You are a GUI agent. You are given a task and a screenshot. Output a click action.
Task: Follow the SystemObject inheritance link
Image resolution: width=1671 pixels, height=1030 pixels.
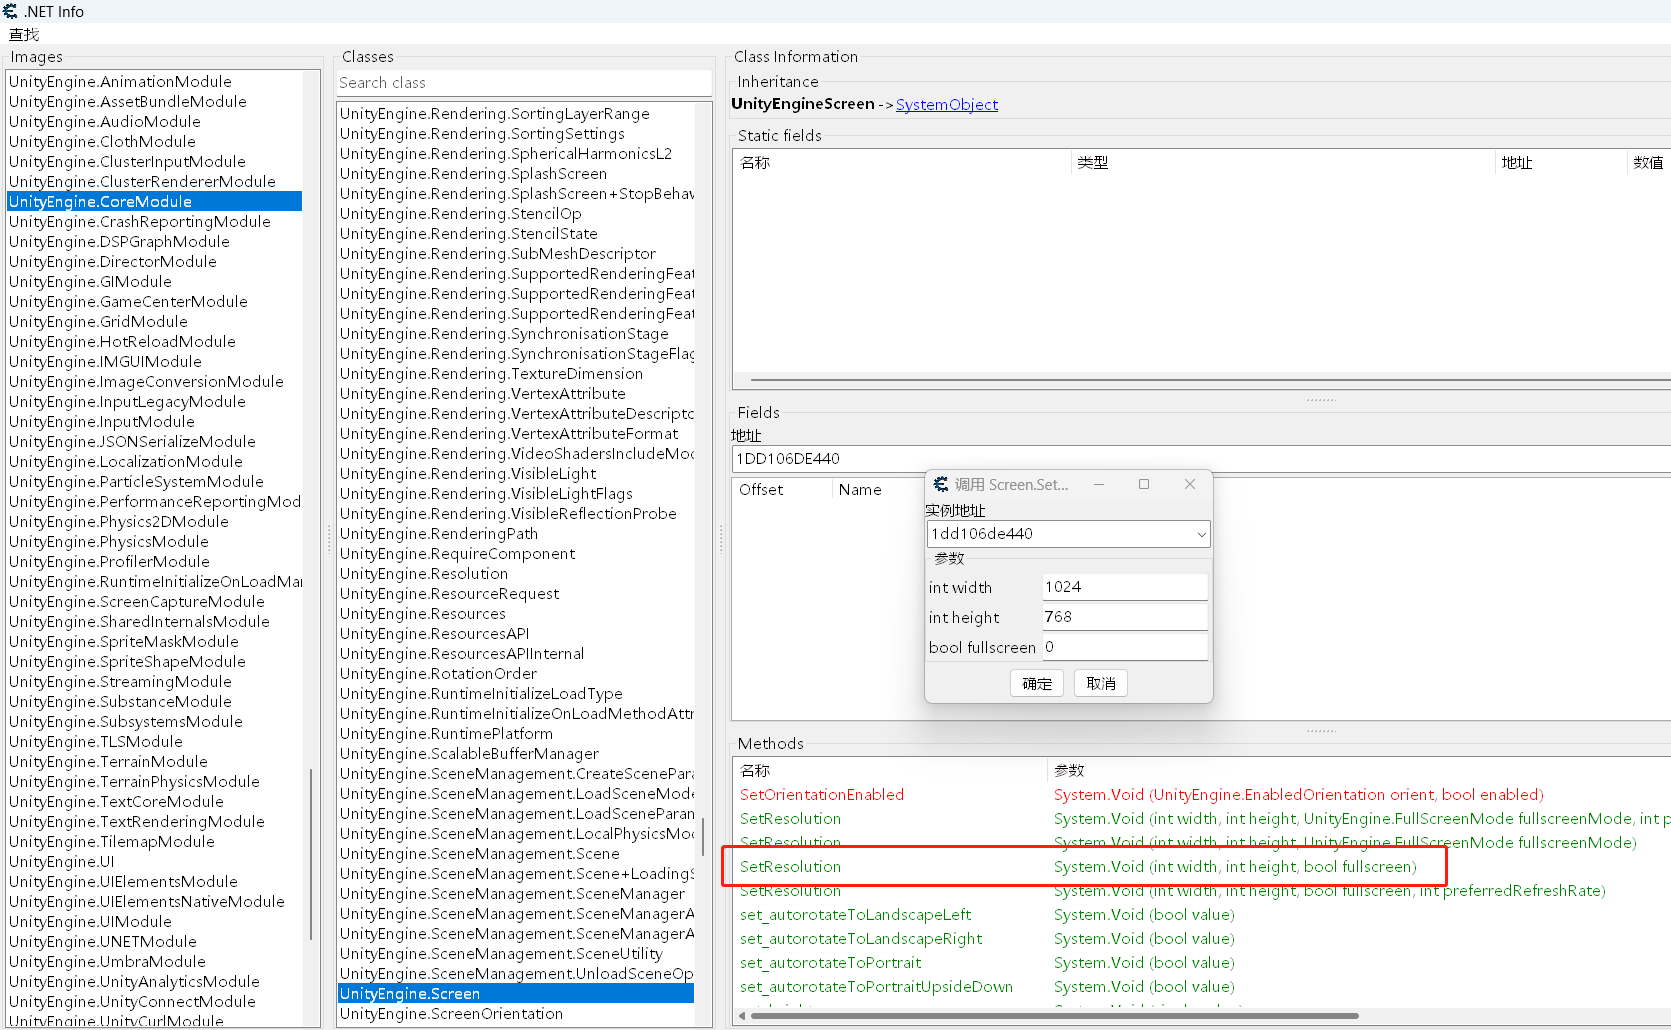[946, 104]
